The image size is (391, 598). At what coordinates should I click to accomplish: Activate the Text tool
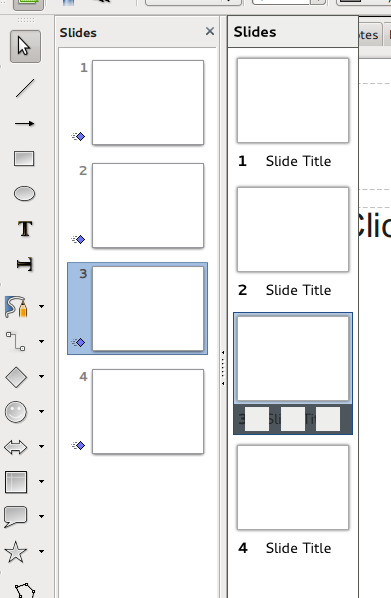(x=25, y=229)
